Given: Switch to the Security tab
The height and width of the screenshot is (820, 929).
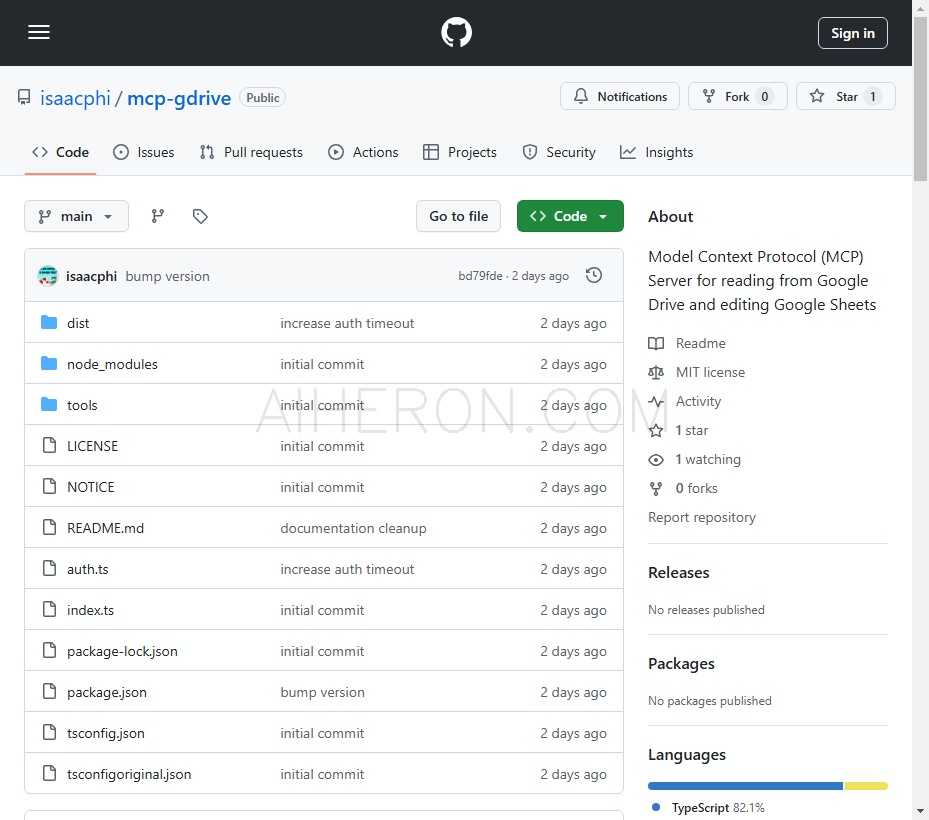Looking at the screenshot, I should coord(559,152).
